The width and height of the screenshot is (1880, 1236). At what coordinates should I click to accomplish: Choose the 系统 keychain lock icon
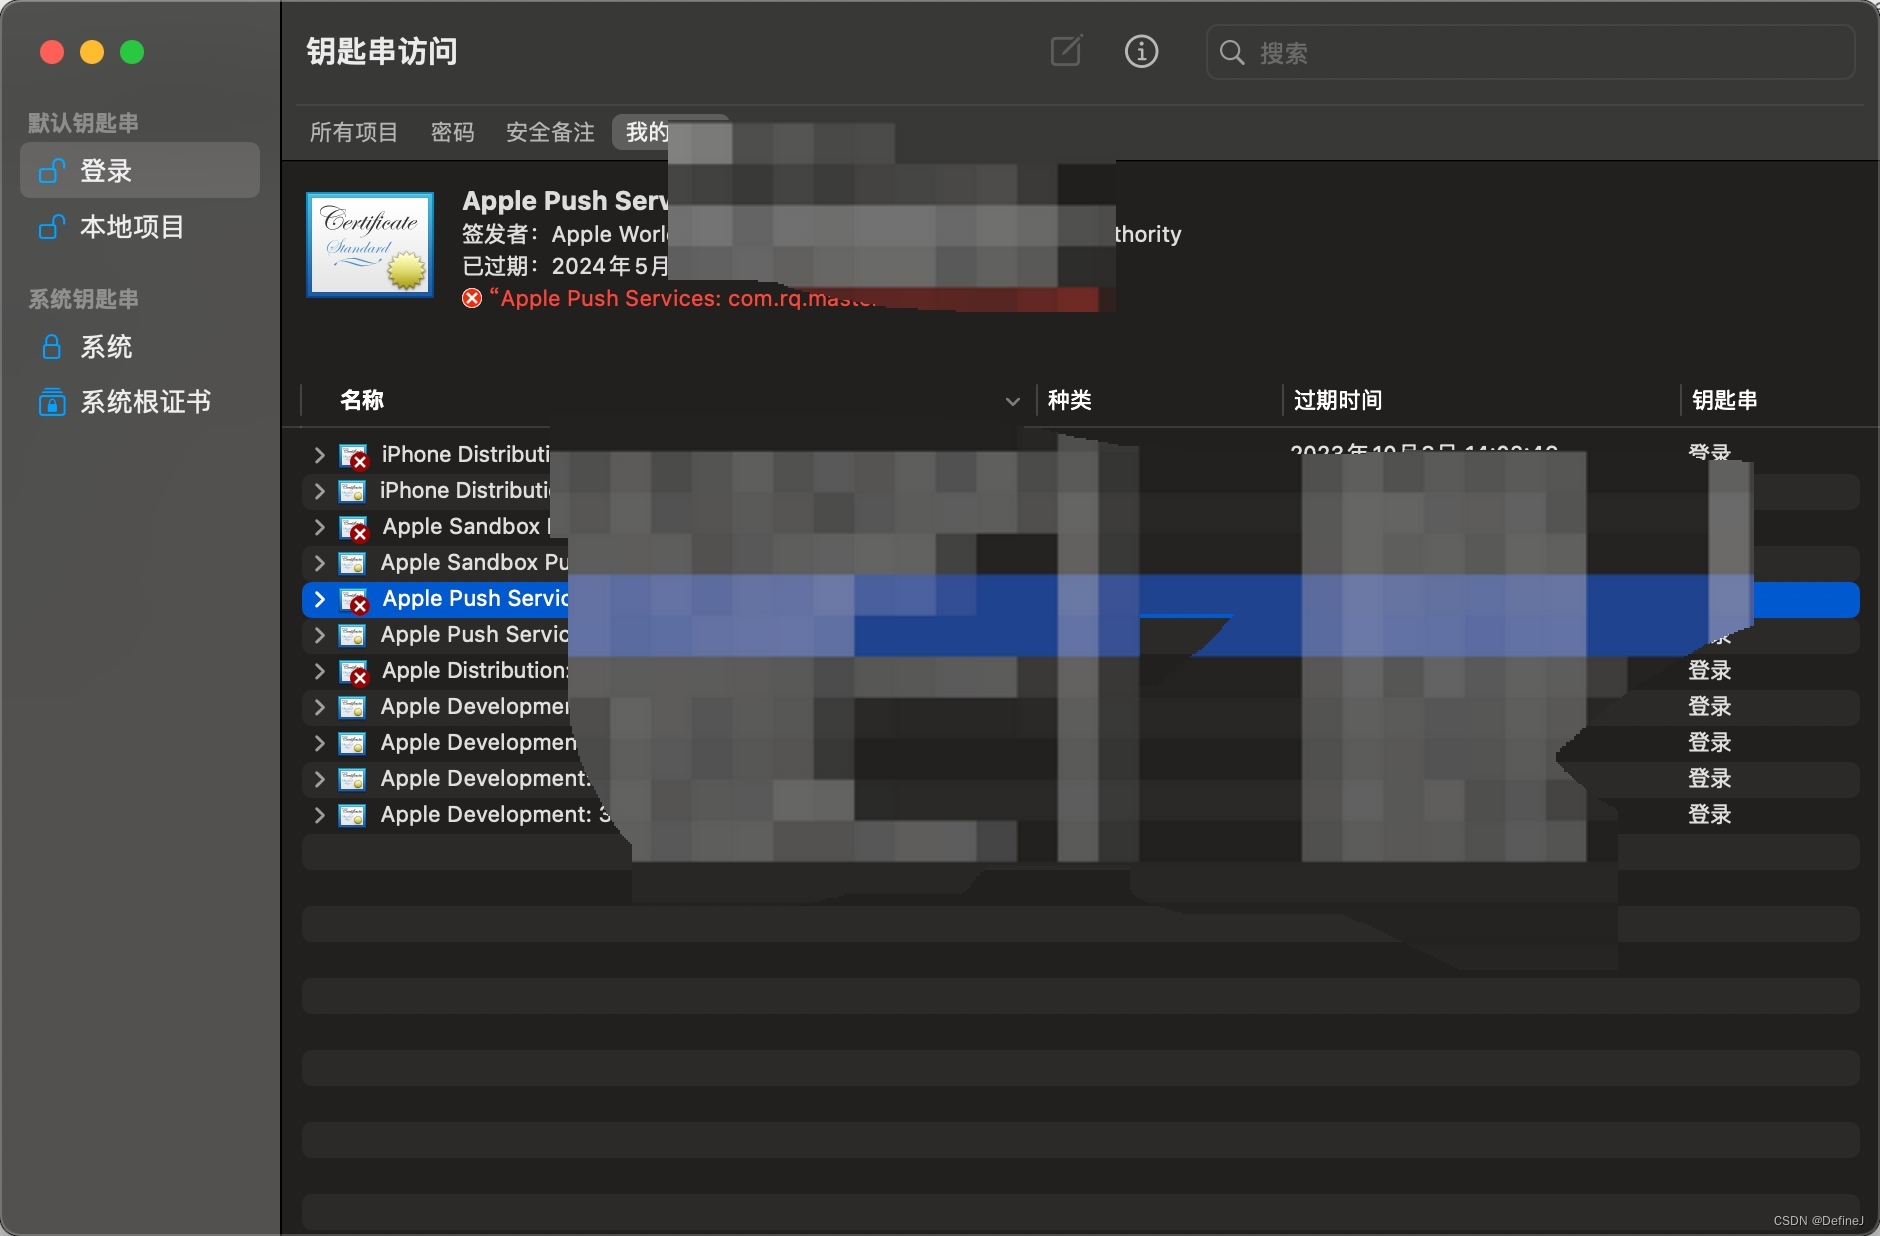(x=52, y=347)
